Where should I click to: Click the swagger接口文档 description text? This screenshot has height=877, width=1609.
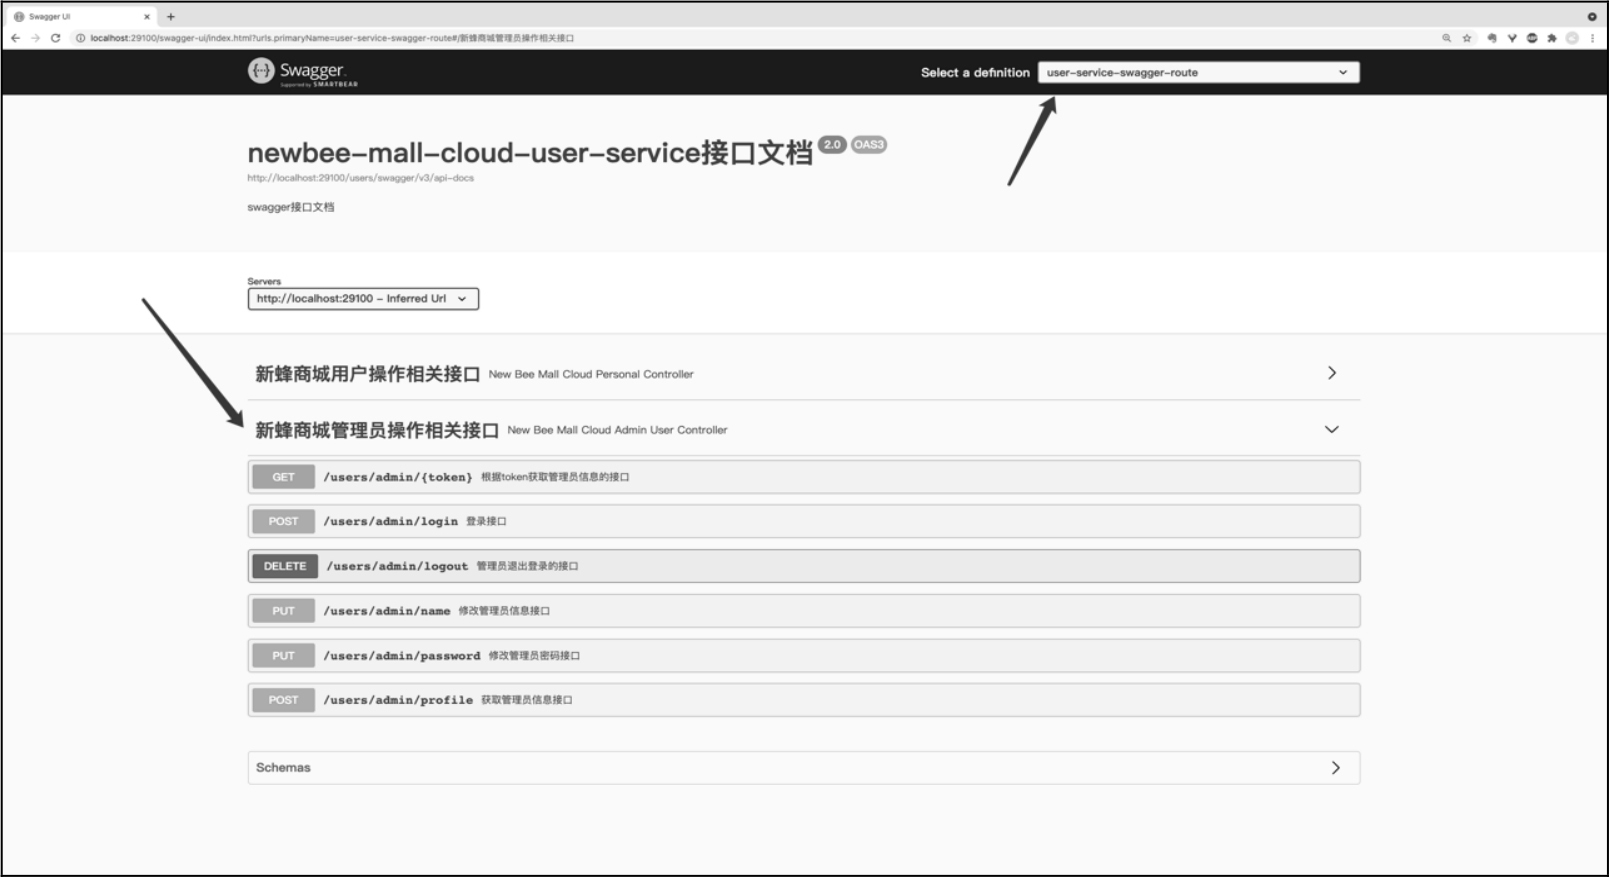coord(291,207)
